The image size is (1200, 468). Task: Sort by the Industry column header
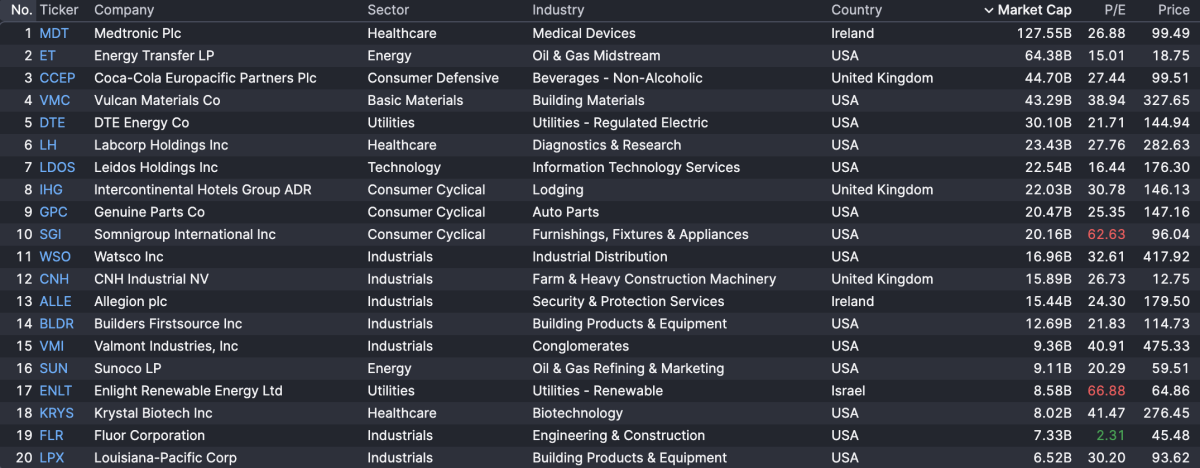pos(558,10)
